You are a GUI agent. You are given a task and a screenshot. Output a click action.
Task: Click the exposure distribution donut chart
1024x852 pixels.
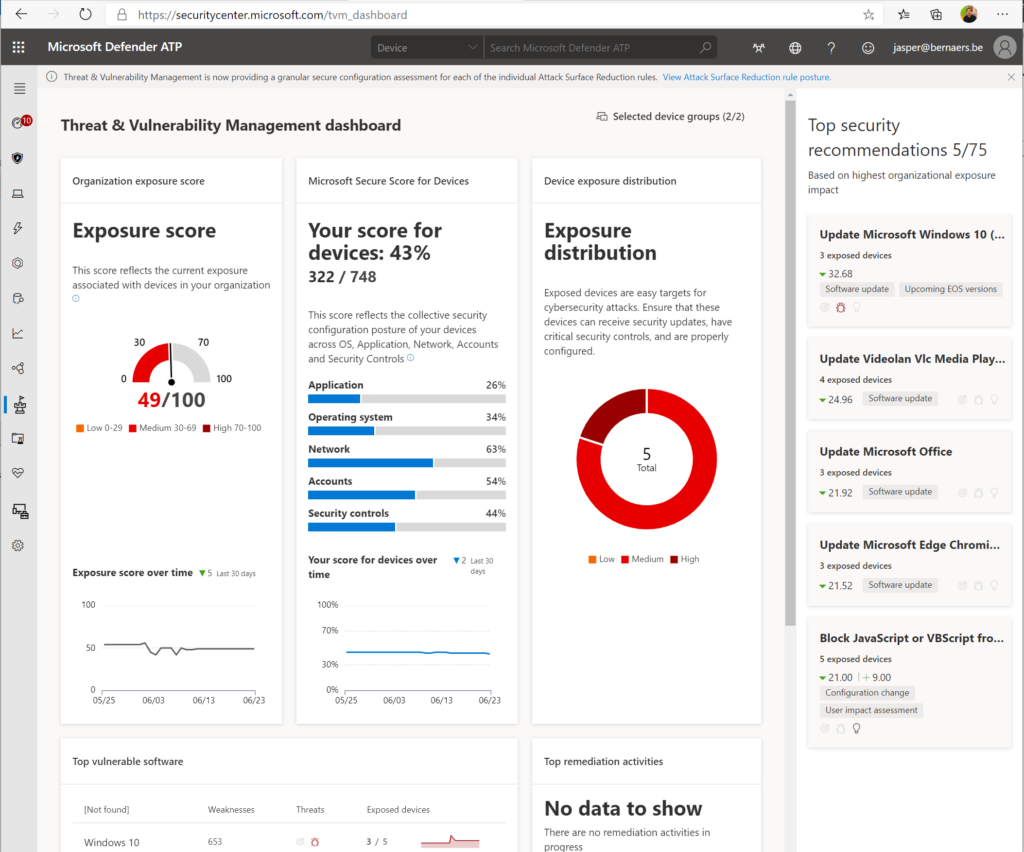[647, 459]
